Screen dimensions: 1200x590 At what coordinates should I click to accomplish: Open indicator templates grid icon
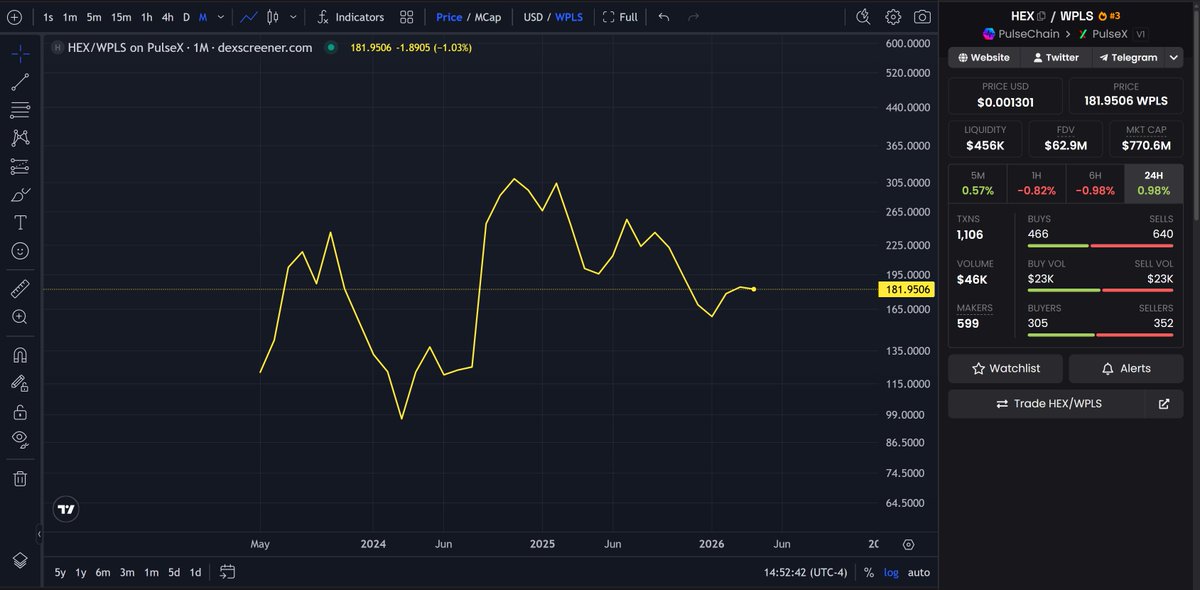pos(406,17)
